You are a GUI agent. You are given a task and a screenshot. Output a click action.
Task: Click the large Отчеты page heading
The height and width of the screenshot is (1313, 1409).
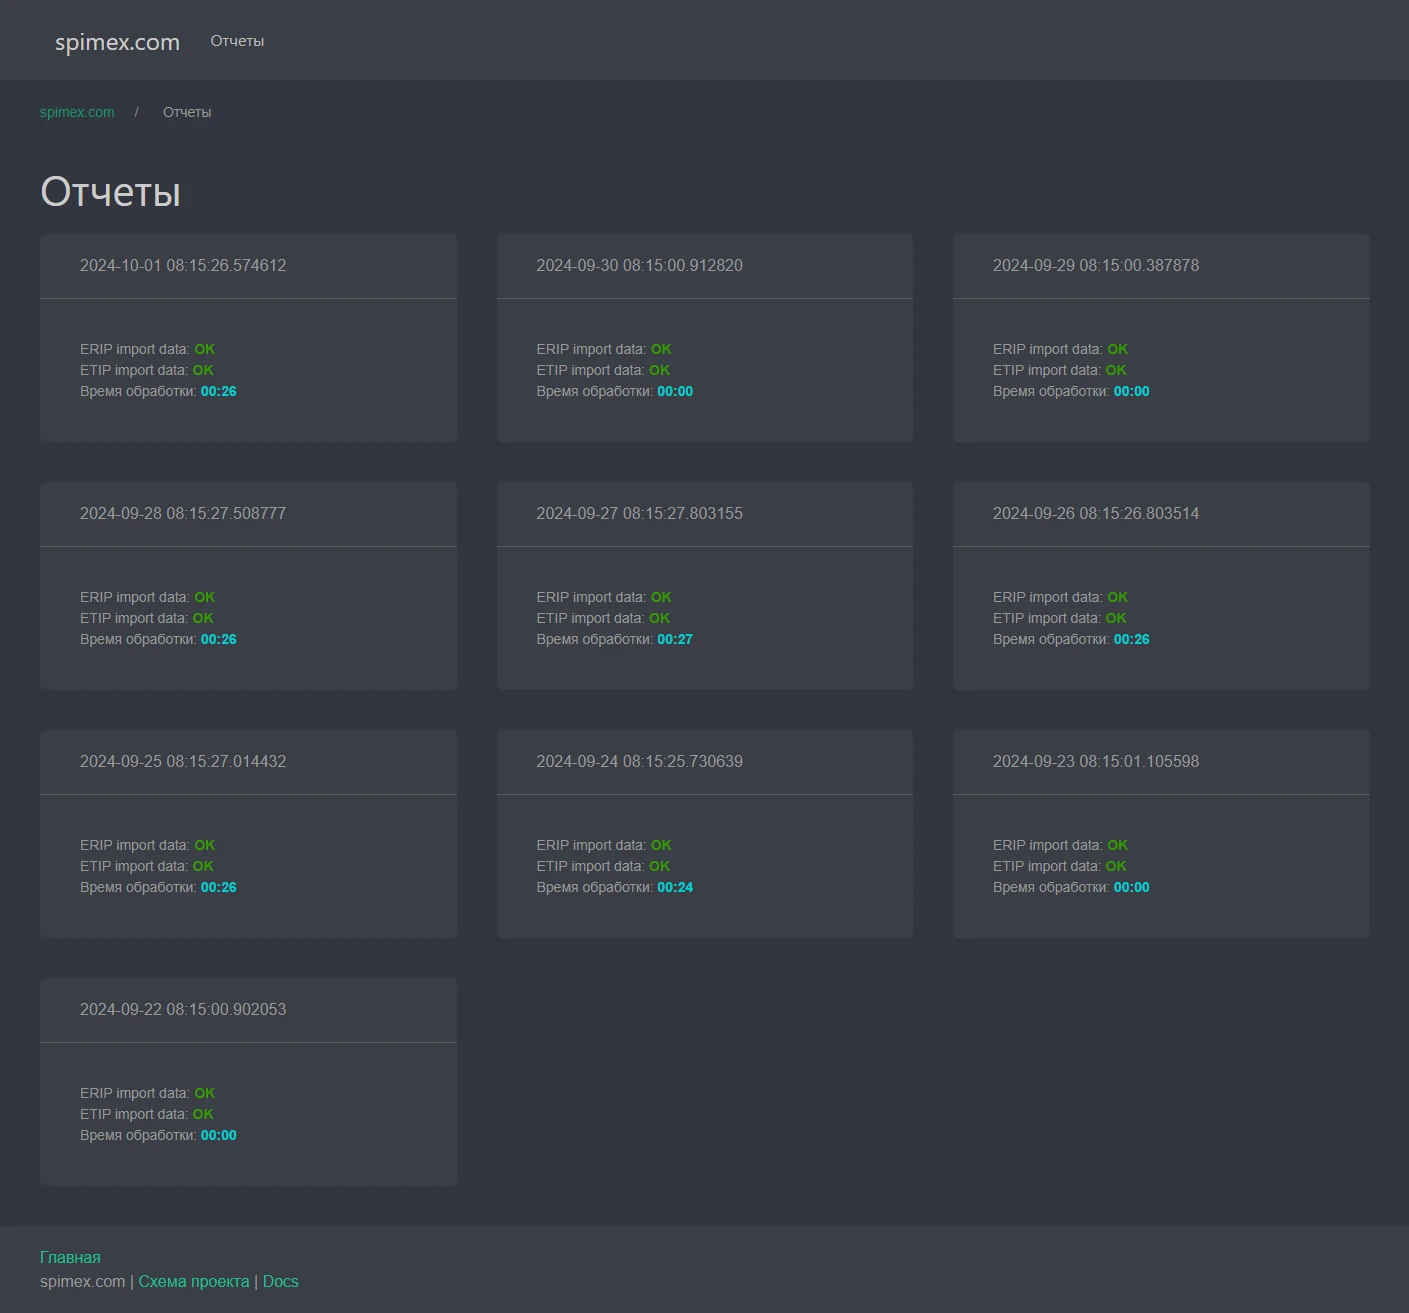[110, 192]
